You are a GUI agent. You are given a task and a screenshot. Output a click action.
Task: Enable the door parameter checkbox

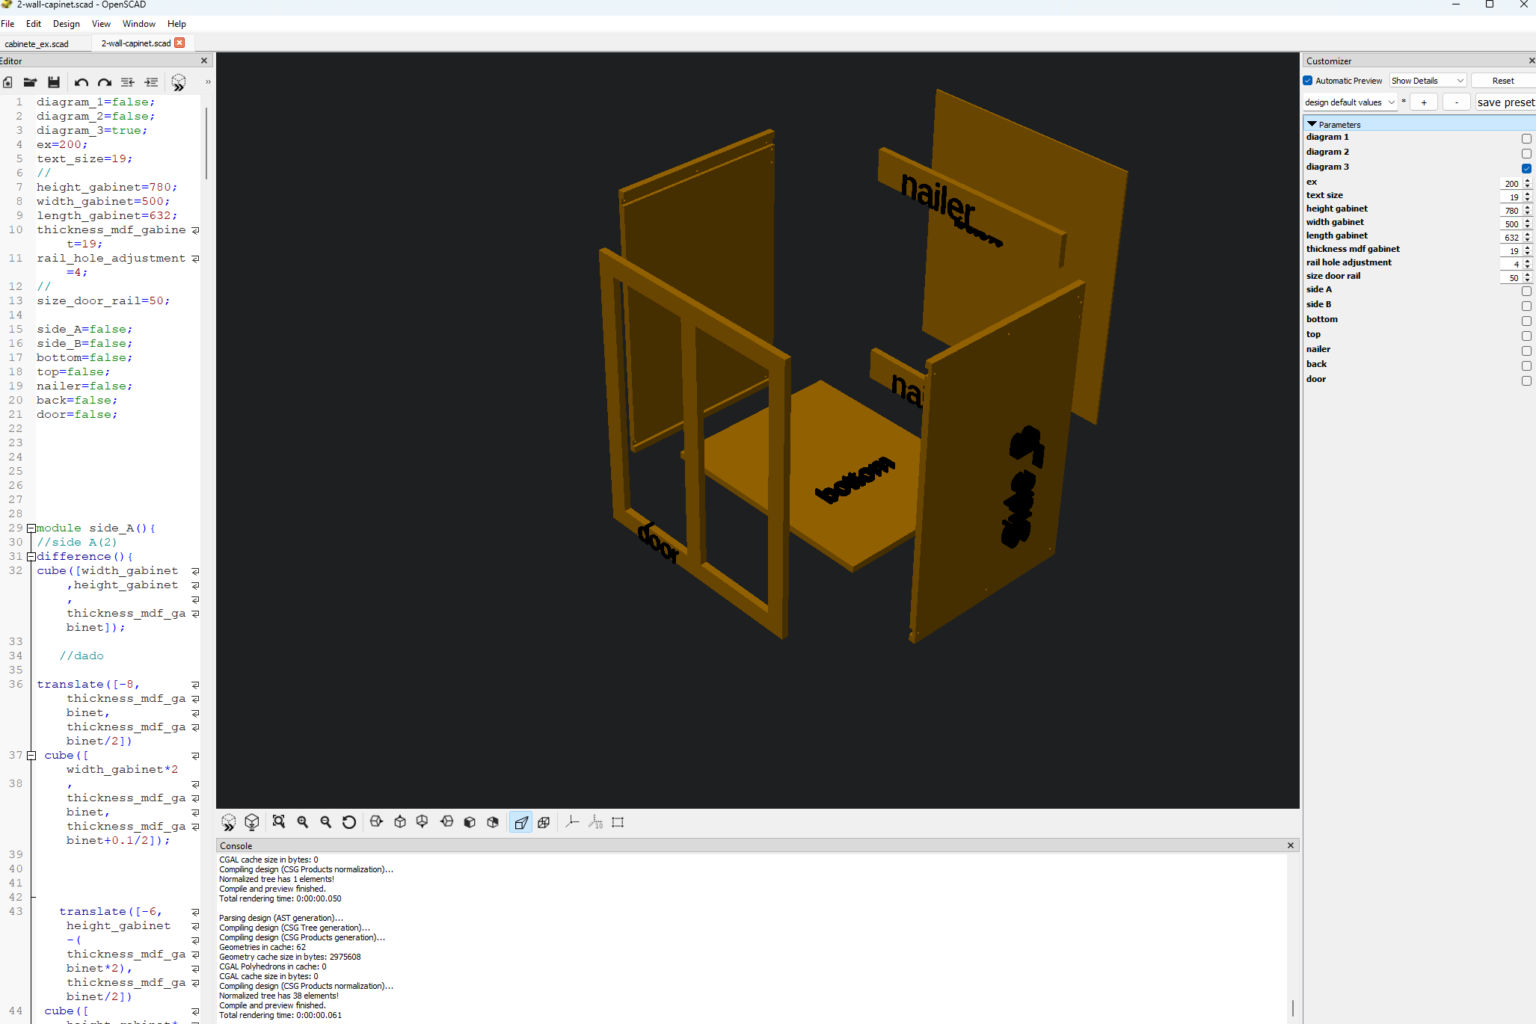tap(1526, 381)
